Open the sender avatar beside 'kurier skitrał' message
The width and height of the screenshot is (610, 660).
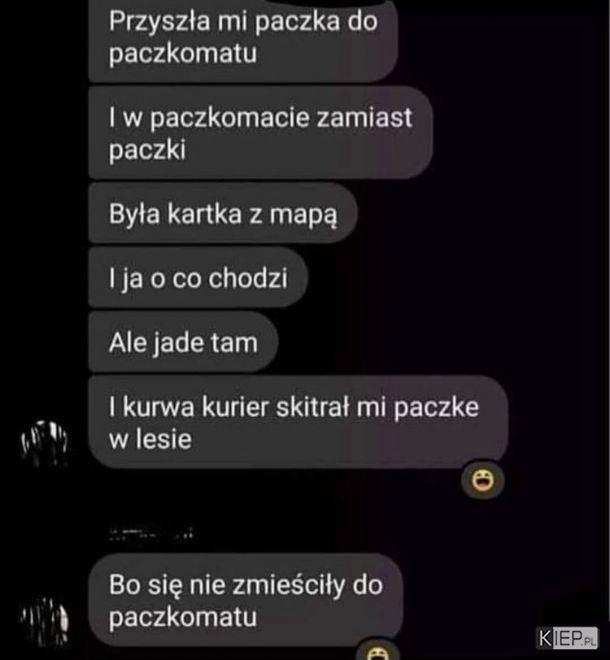(44, 443)
